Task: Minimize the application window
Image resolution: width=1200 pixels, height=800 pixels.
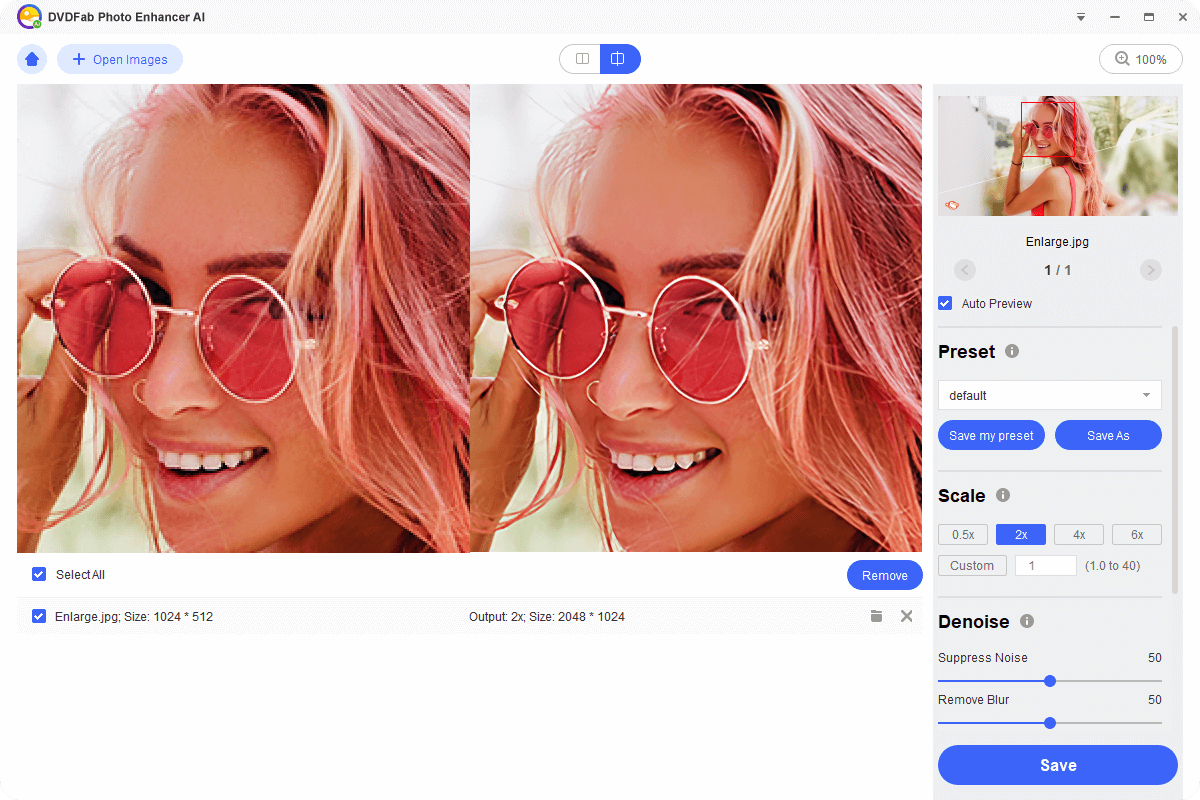Action: pos(1114,17)
